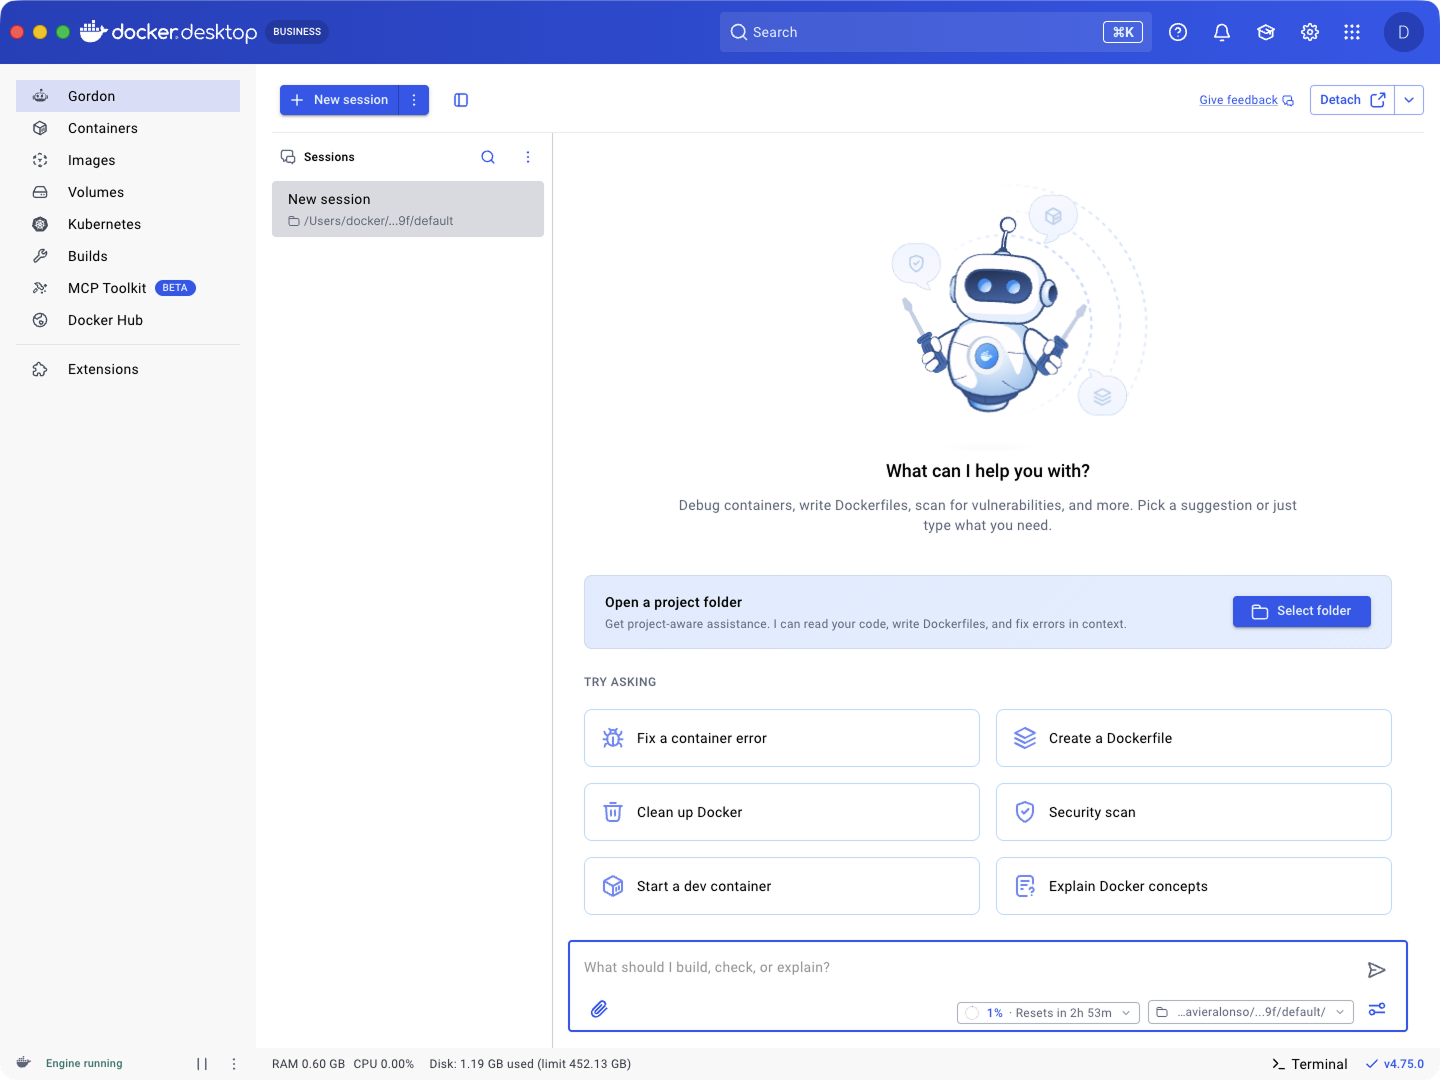Choose the Create a Dockerfile suggestion
The width and height of the screenshot is (1440, 1080).
click(1194, 738)
